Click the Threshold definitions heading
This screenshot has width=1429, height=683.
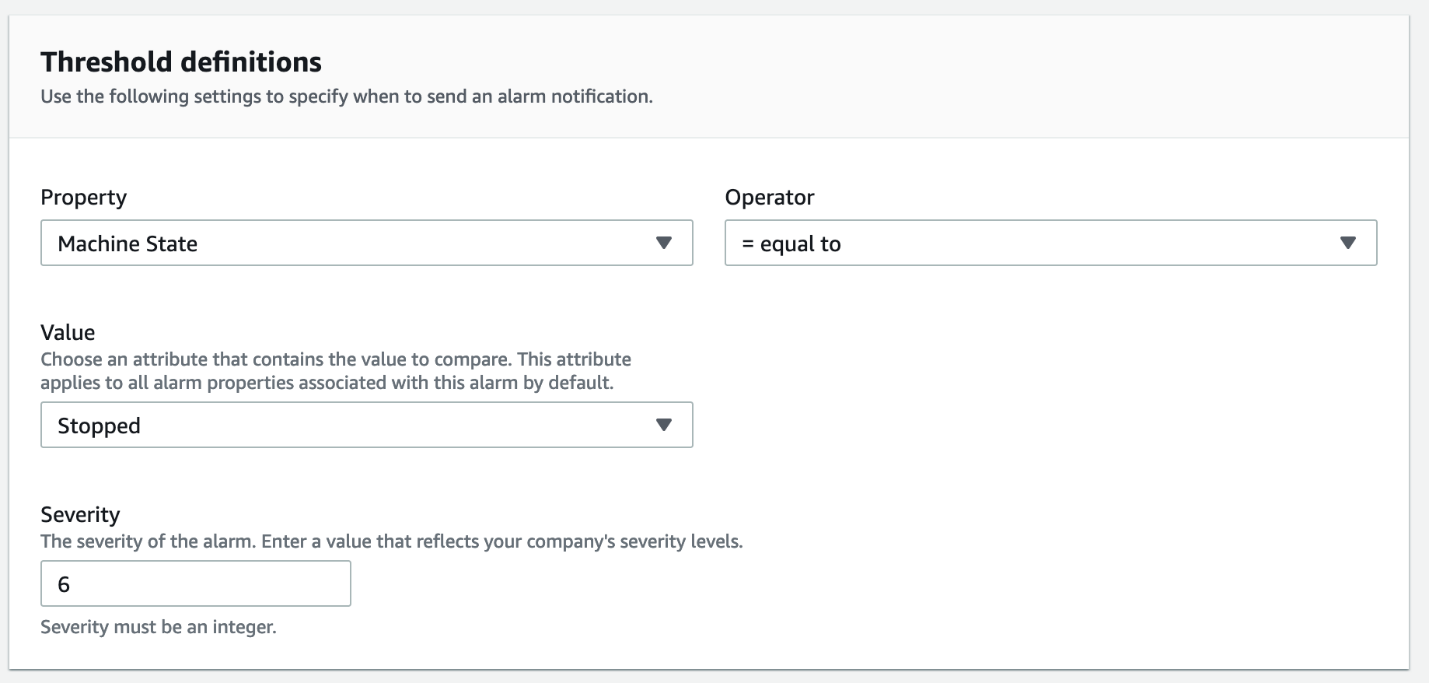click(181, 62)
